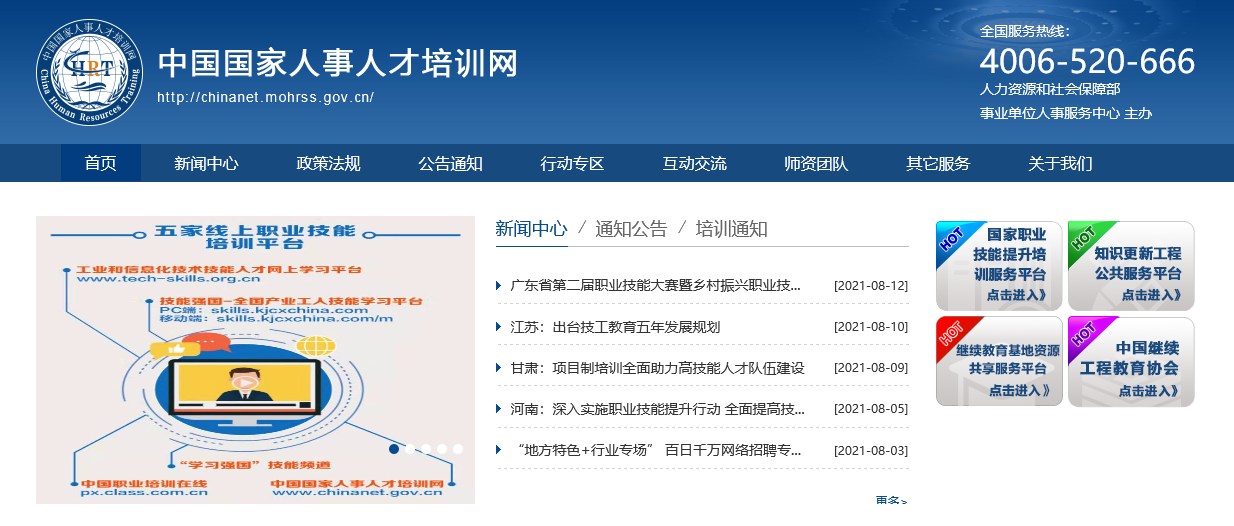Click the date [2021-08-05]
This screenshot has height=526, width=1234.
[x=871, y=409]
